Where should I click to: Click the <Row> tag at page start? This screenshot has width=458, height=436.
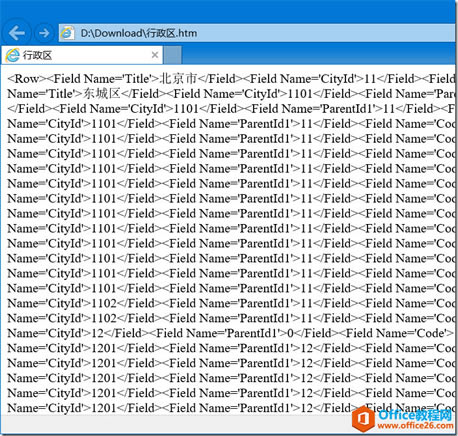coord(27,79)
